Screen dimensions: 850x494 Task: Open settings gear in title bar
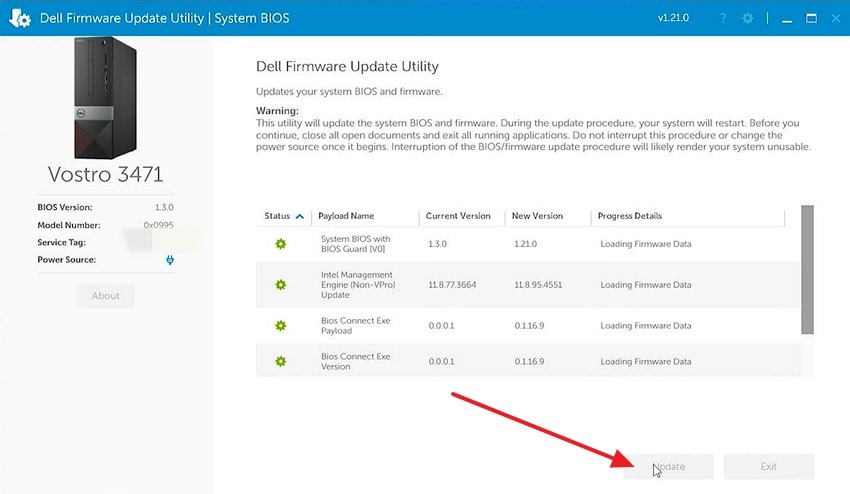pyautogui.click(x=748, y=18)
